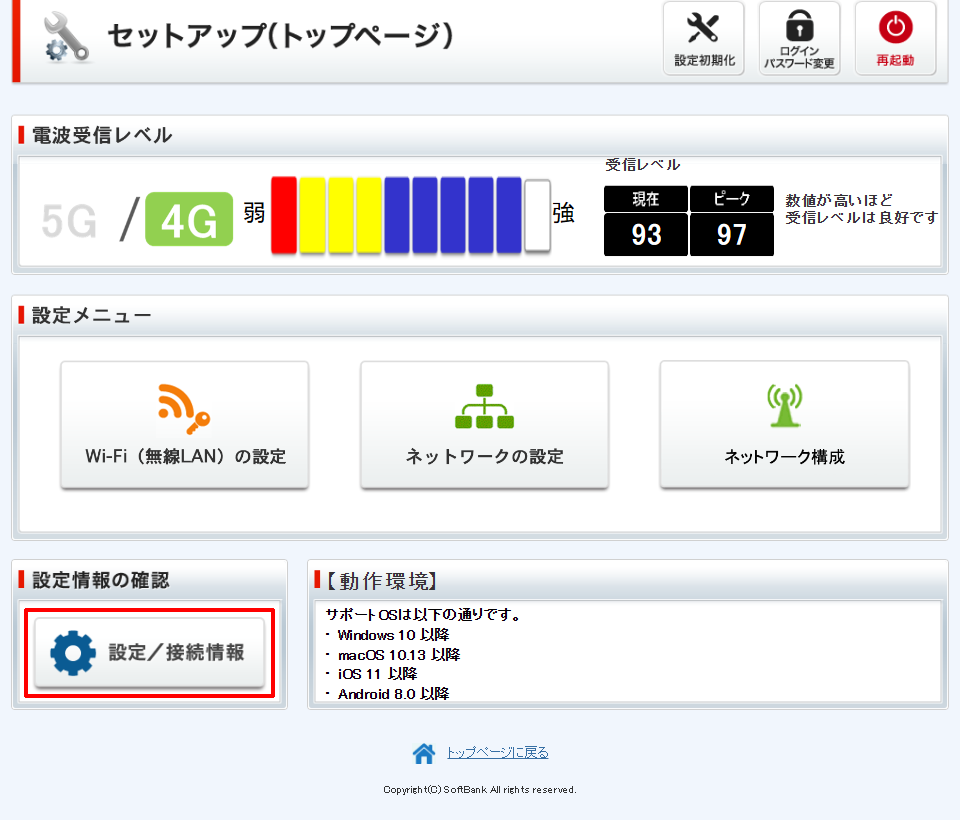The height and width of the screenshot is (820, 960).
Task: Click the 設定メニュー section header
Action: (x=92, y=316)
